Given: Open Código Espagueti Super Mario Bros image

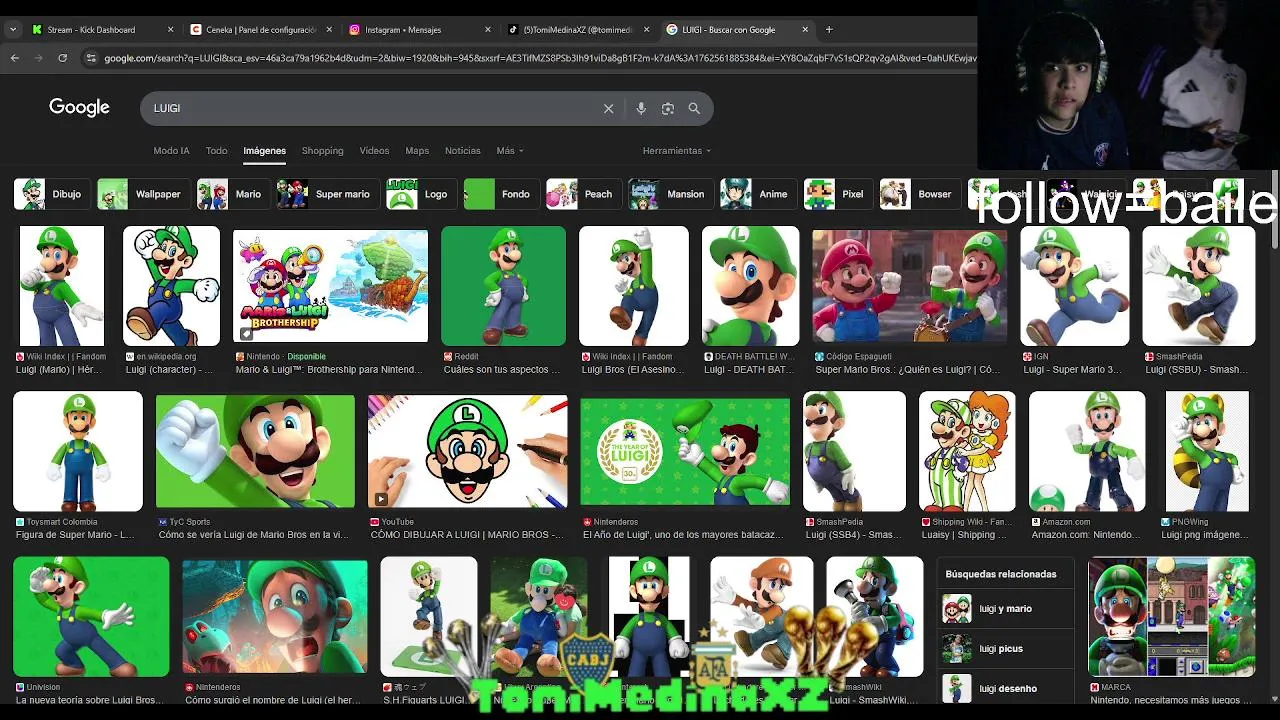Looking at the screenshot, I should [909, 286].
